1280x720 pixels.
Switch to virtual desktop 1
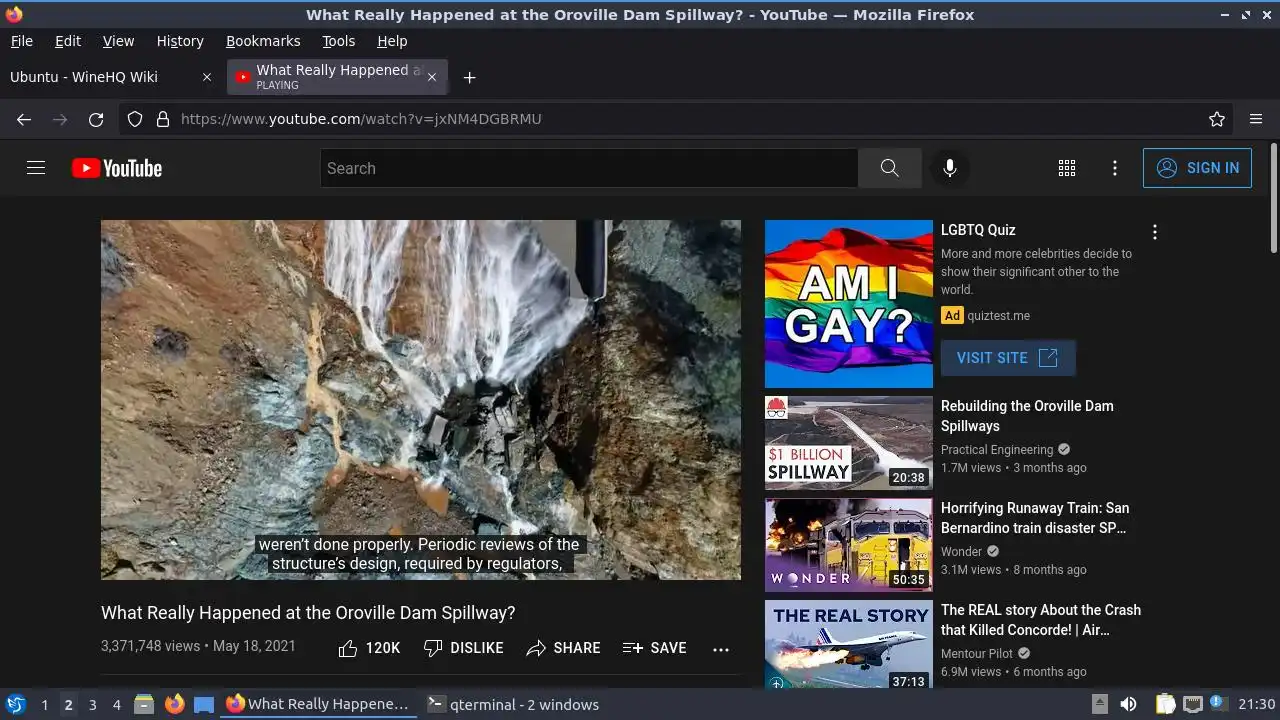pyautogui.click(x=44, y=704)
